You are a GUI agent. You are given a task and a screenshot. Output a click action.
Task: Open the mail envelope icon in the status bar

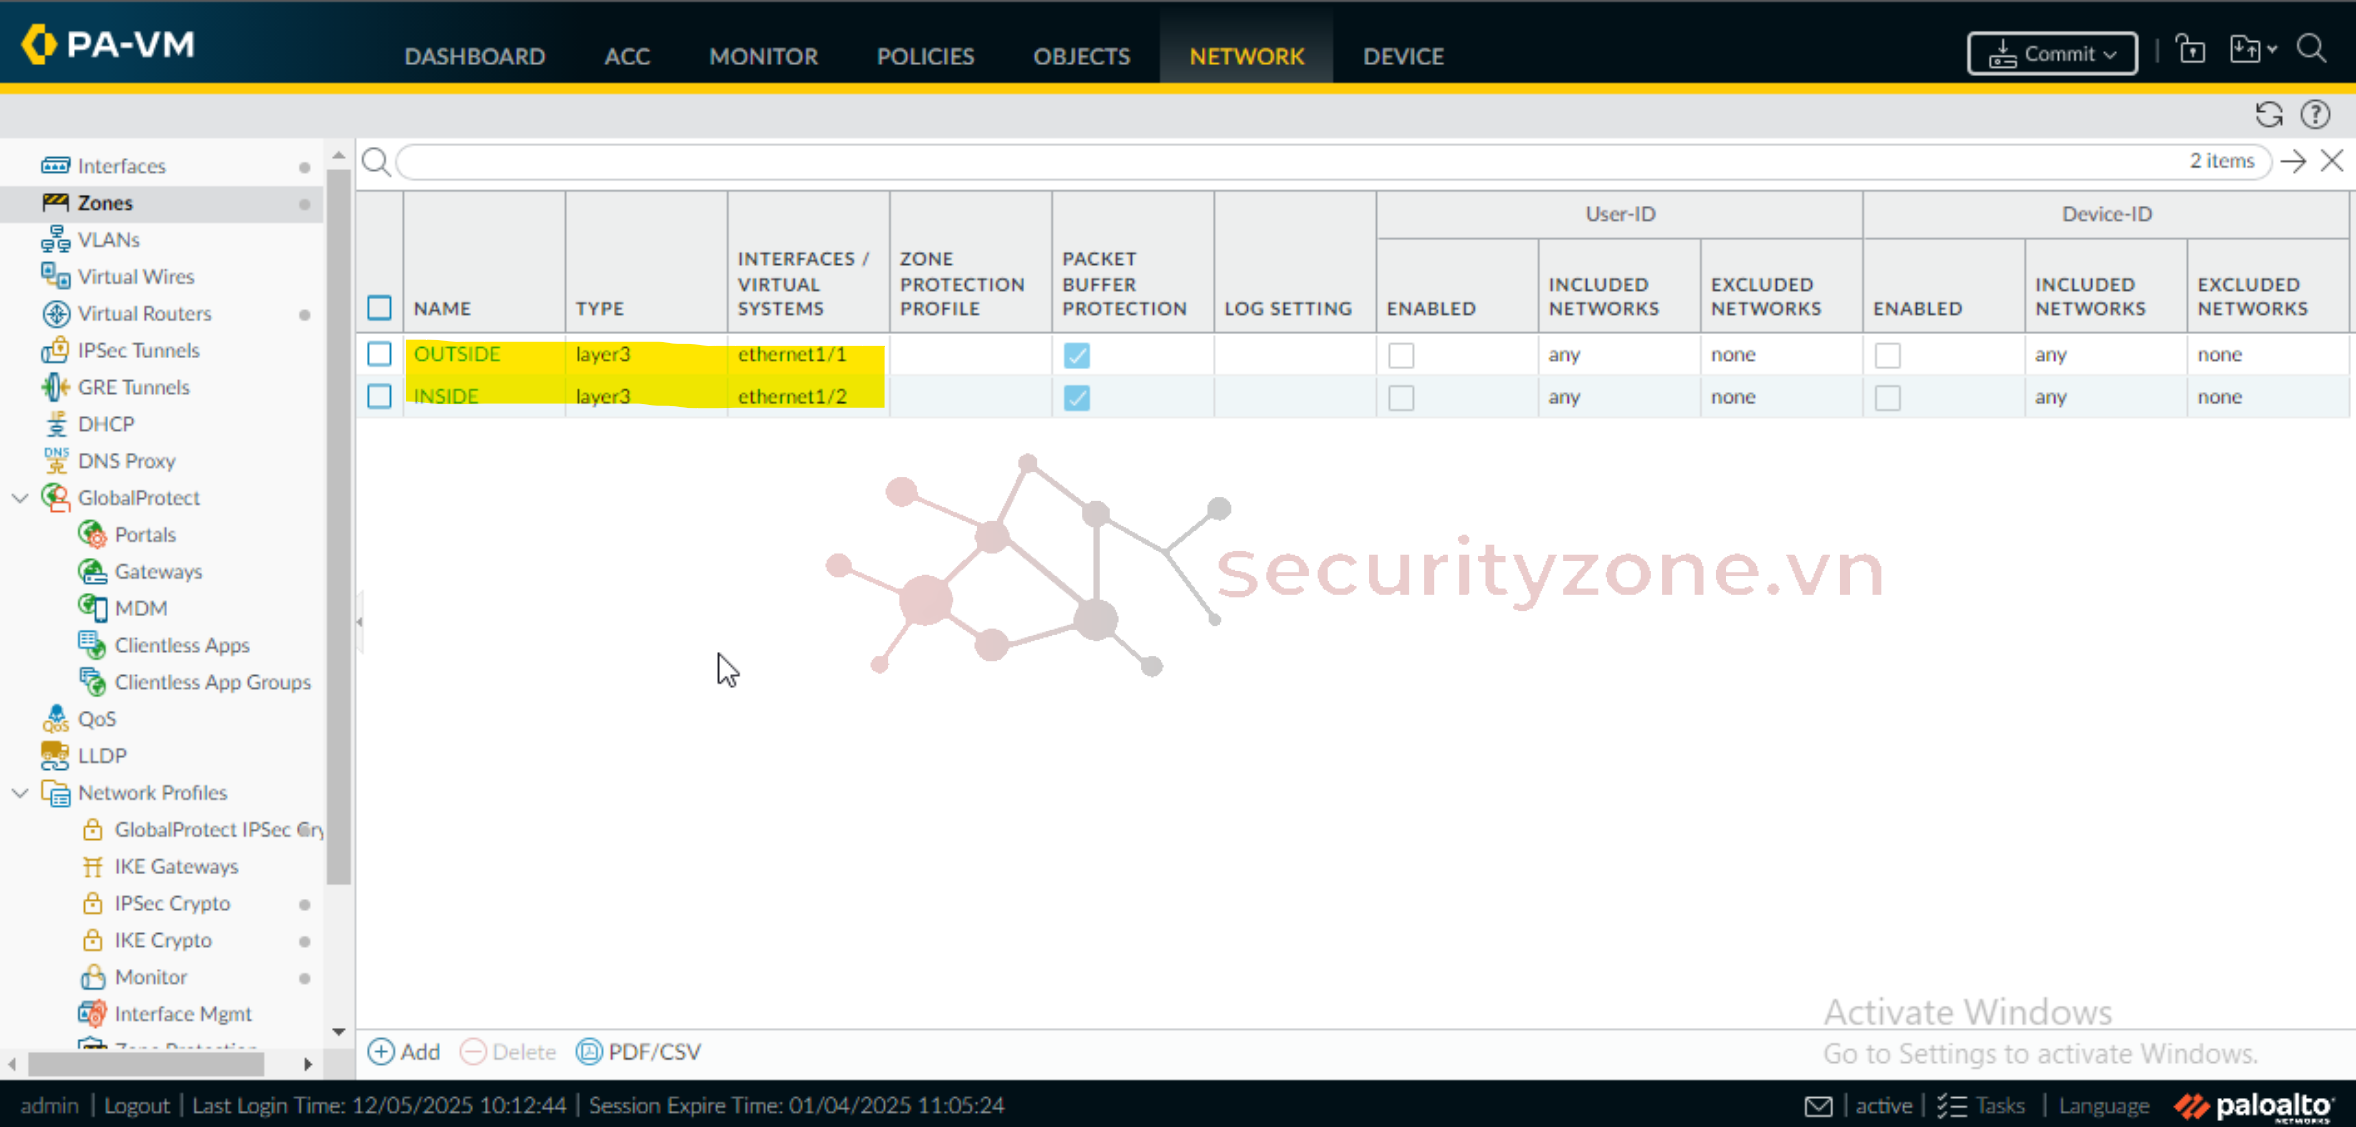[1818, 1106]
